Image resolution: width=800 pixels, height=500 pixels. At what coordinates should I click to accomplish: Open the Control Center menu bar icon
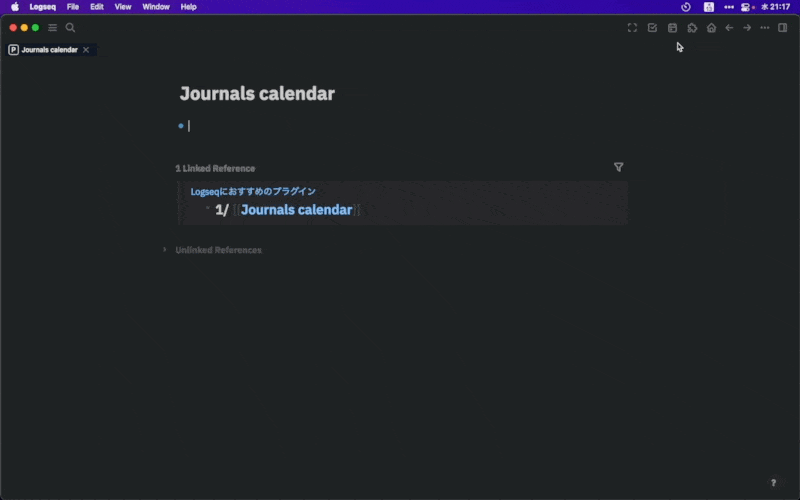pos(747,7)
